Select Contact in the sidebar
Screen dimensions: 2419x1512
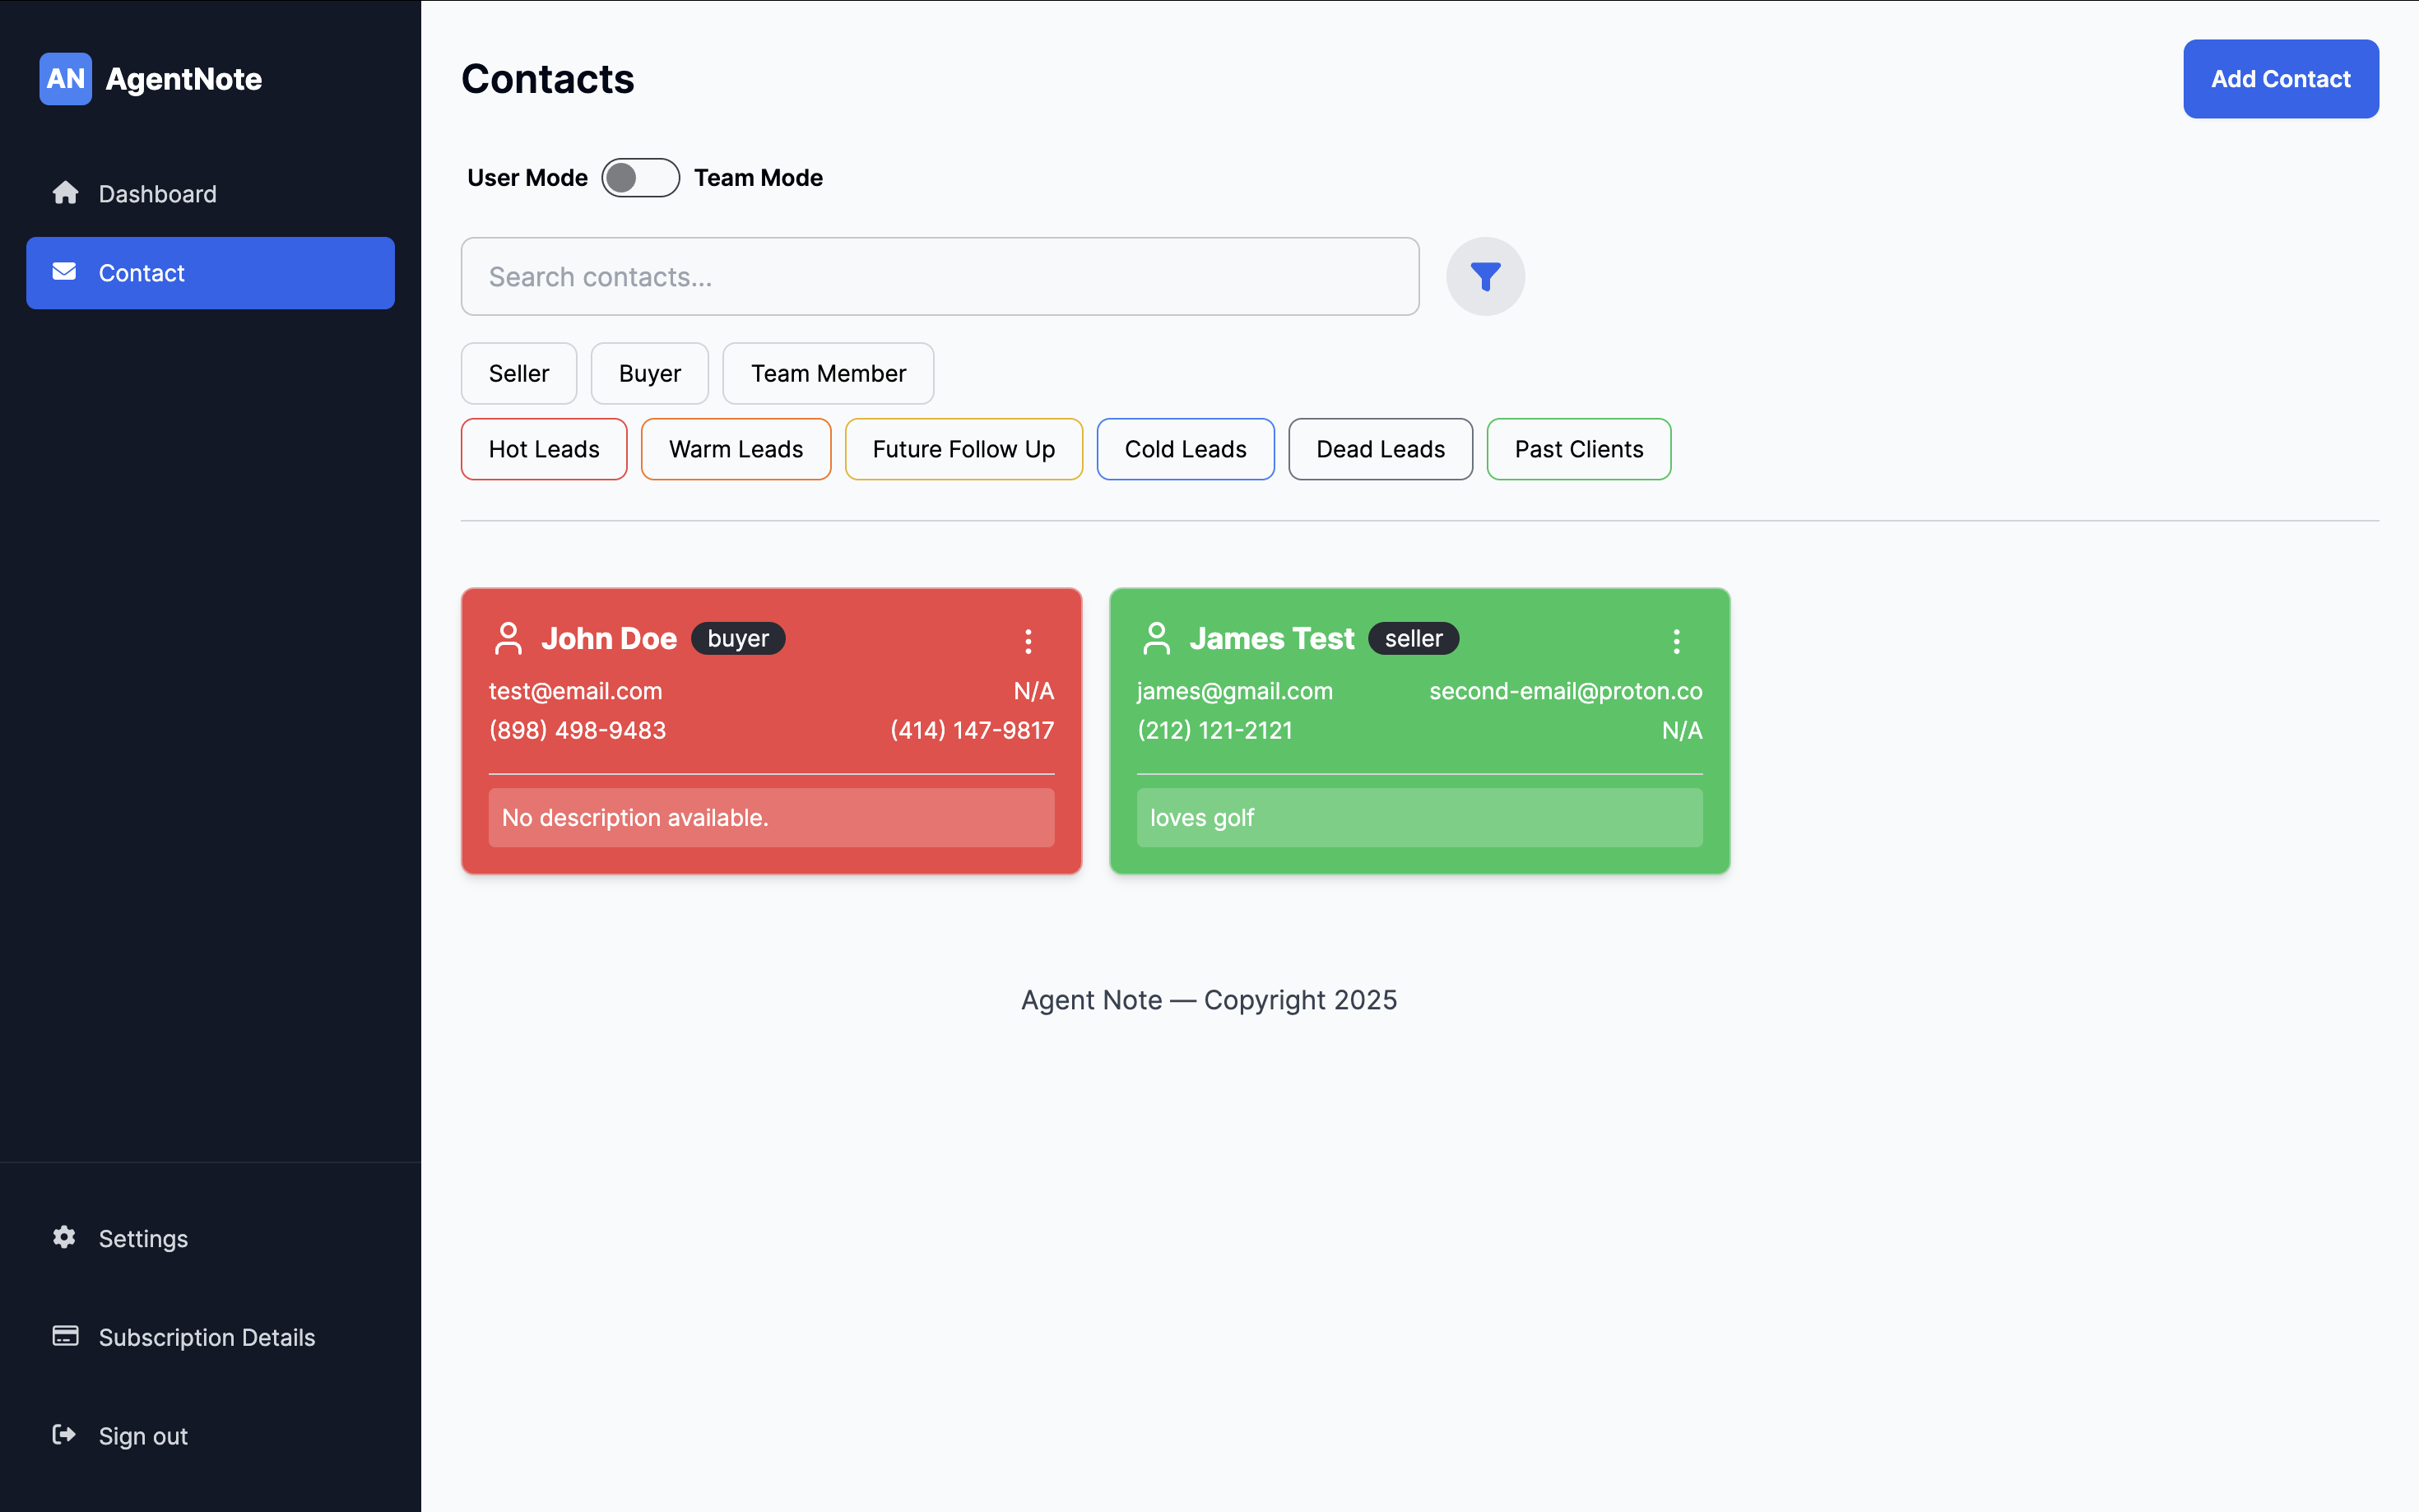tap(142, 272)
